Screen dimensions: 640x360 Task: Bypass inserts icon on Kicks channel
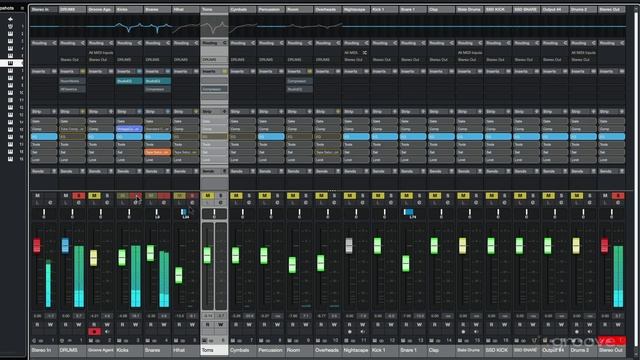(139, 71)
